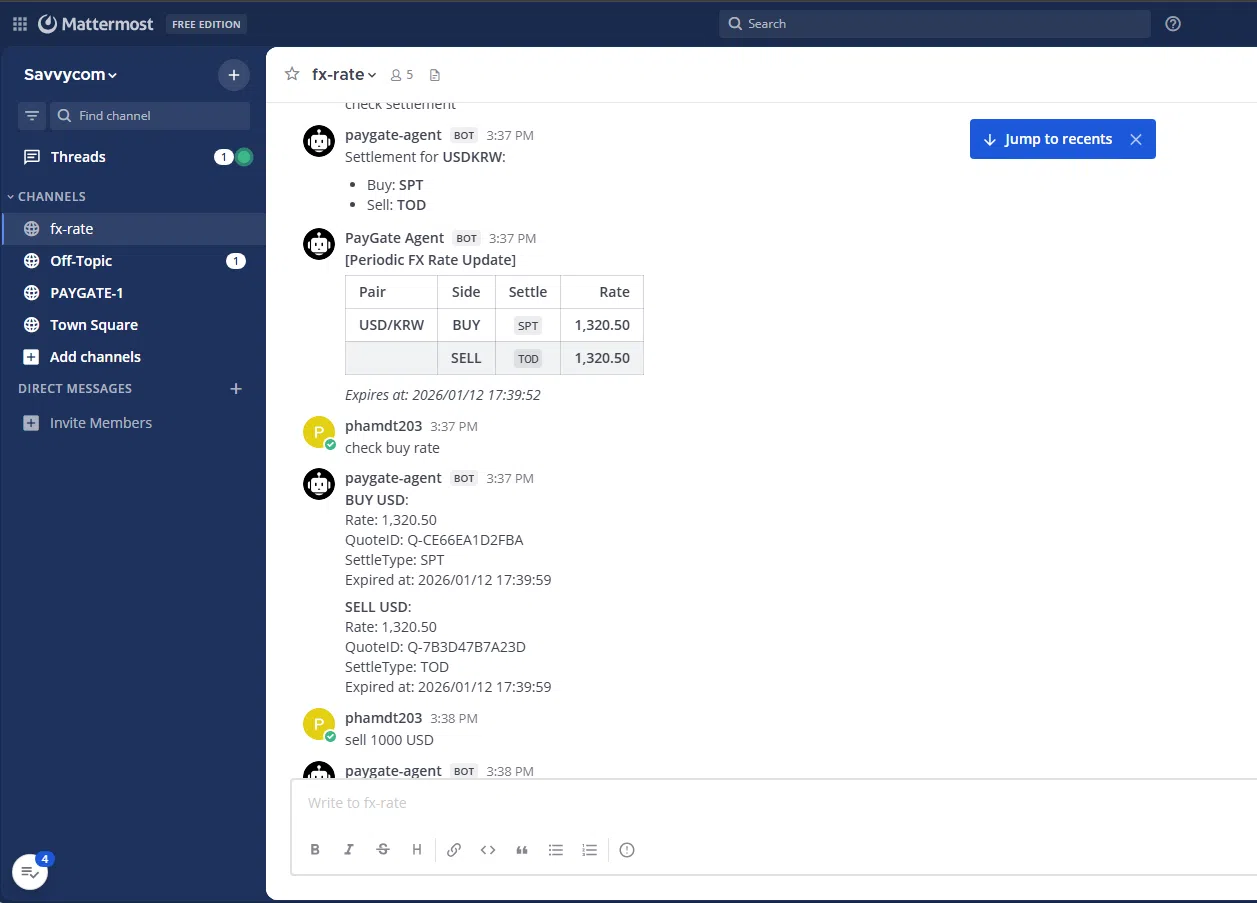Image resolution: width=1257 pixels, height=903 pixels.
Task: Open the DIRECT MESSAGES category header
Action: coord(75,389)
